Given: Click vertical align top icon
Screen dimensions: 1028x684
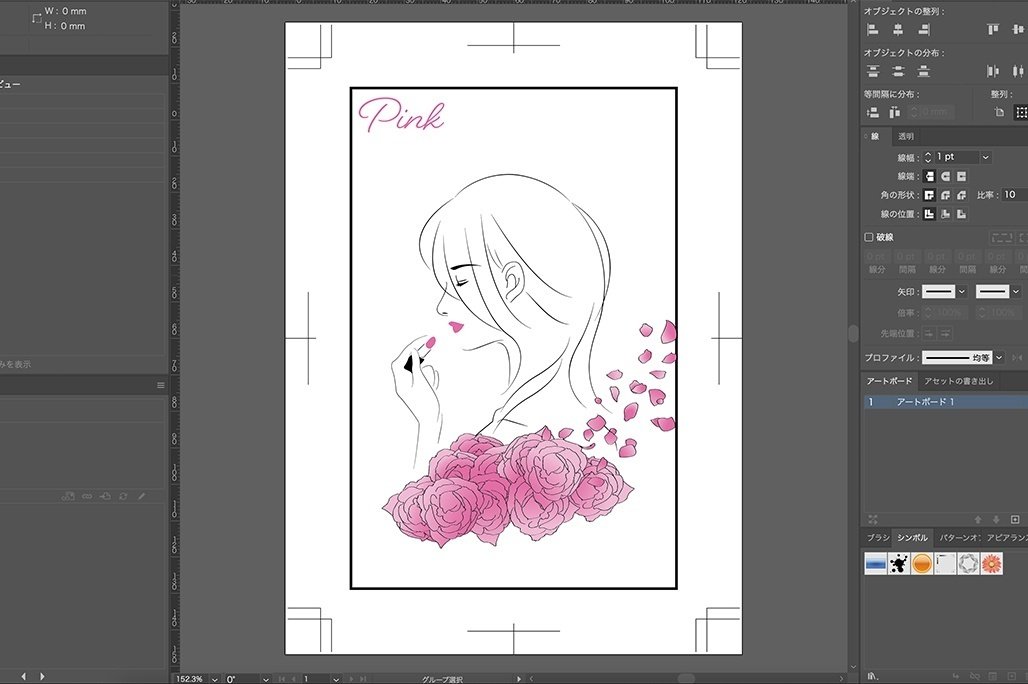Looking at the screenshot, I should point(993,30).
